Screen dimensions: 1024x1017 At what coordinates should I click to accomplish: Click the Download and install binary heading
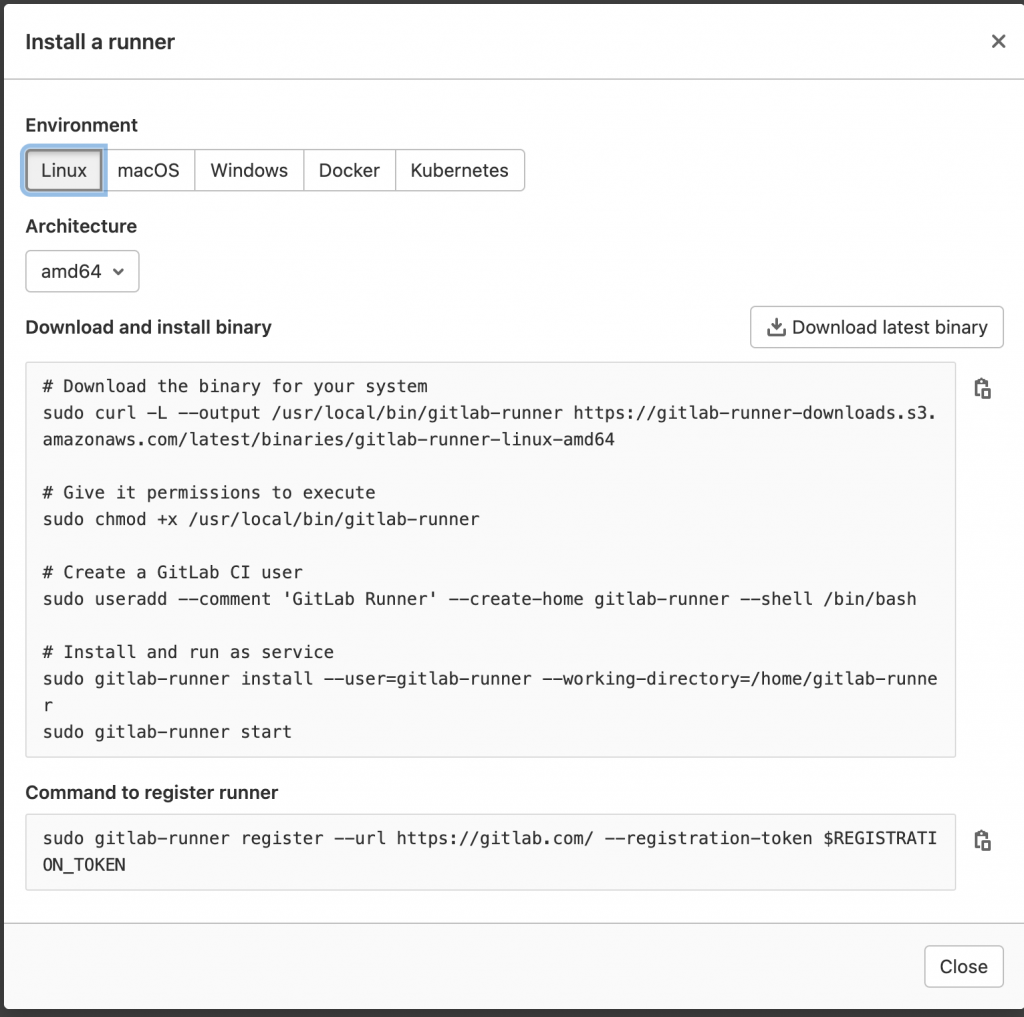point(148,327)
